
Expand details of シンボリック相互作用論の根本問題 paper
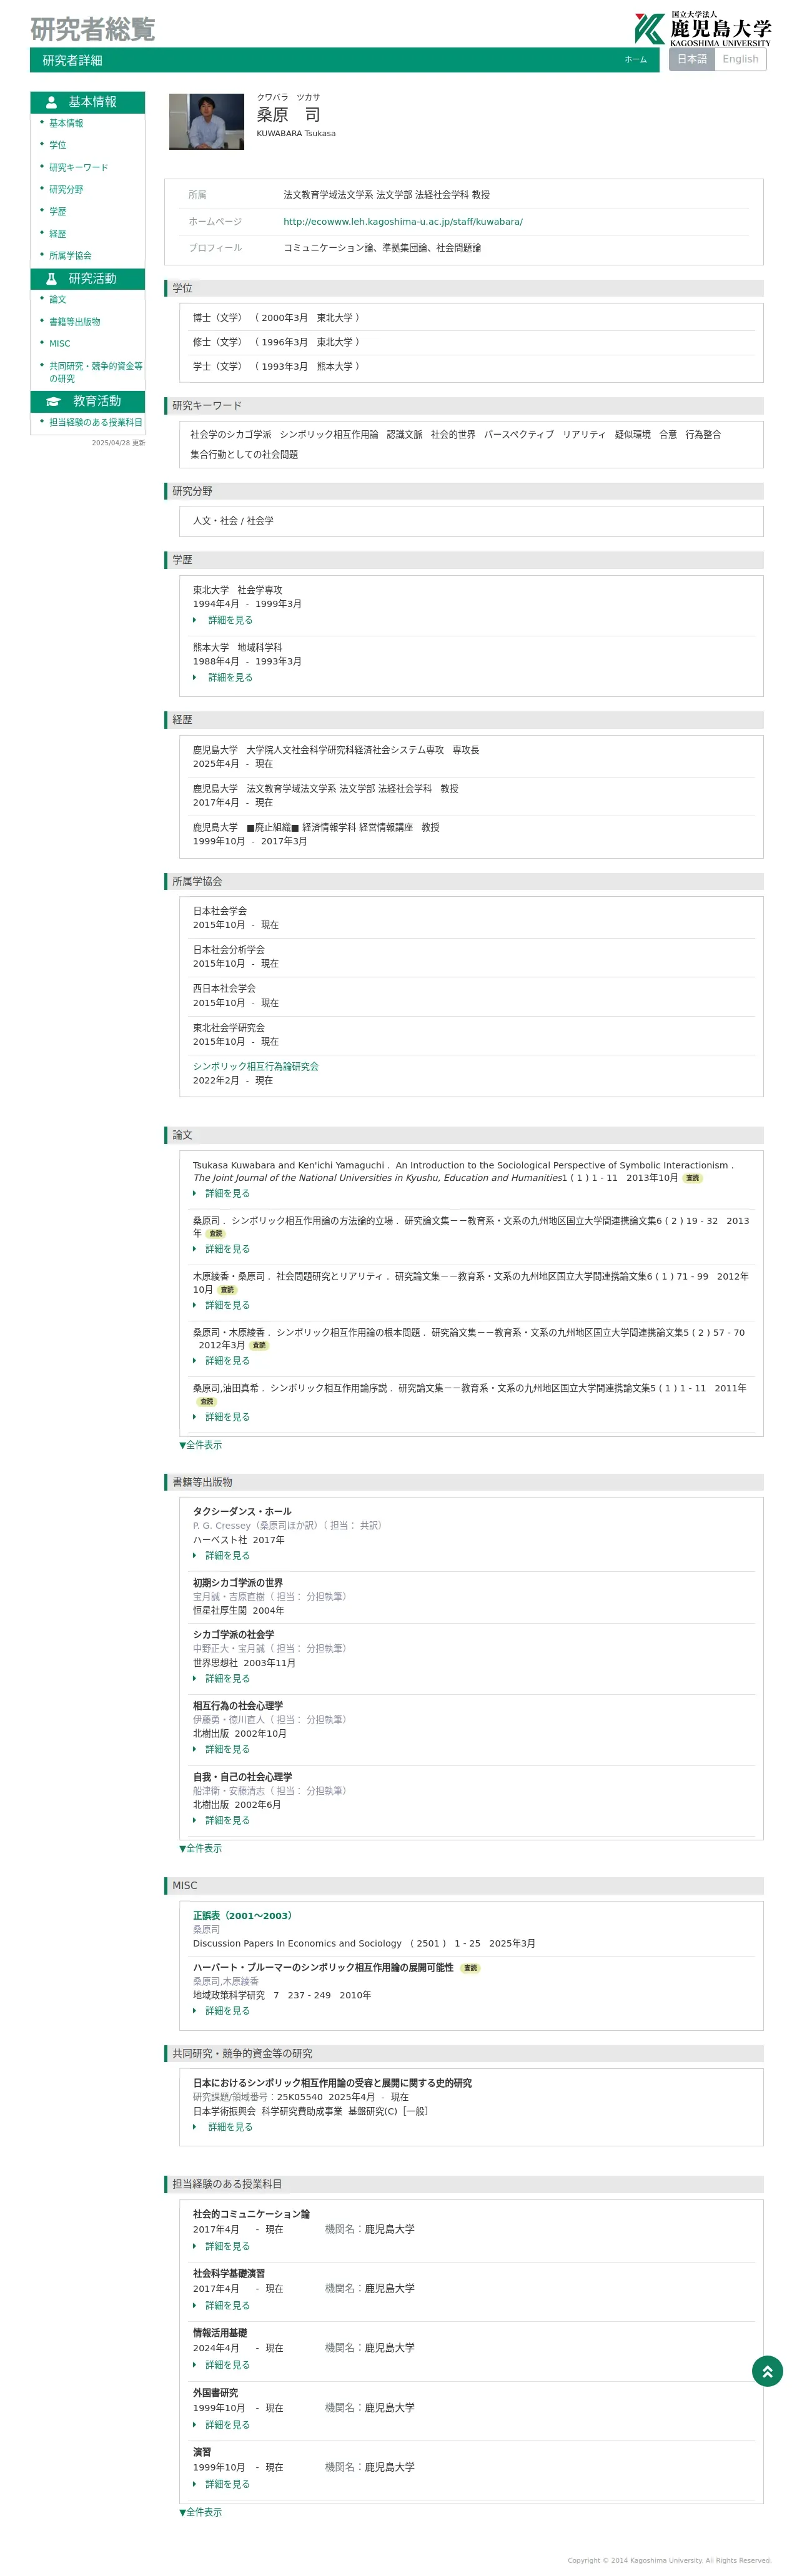tap(228, 1360)
